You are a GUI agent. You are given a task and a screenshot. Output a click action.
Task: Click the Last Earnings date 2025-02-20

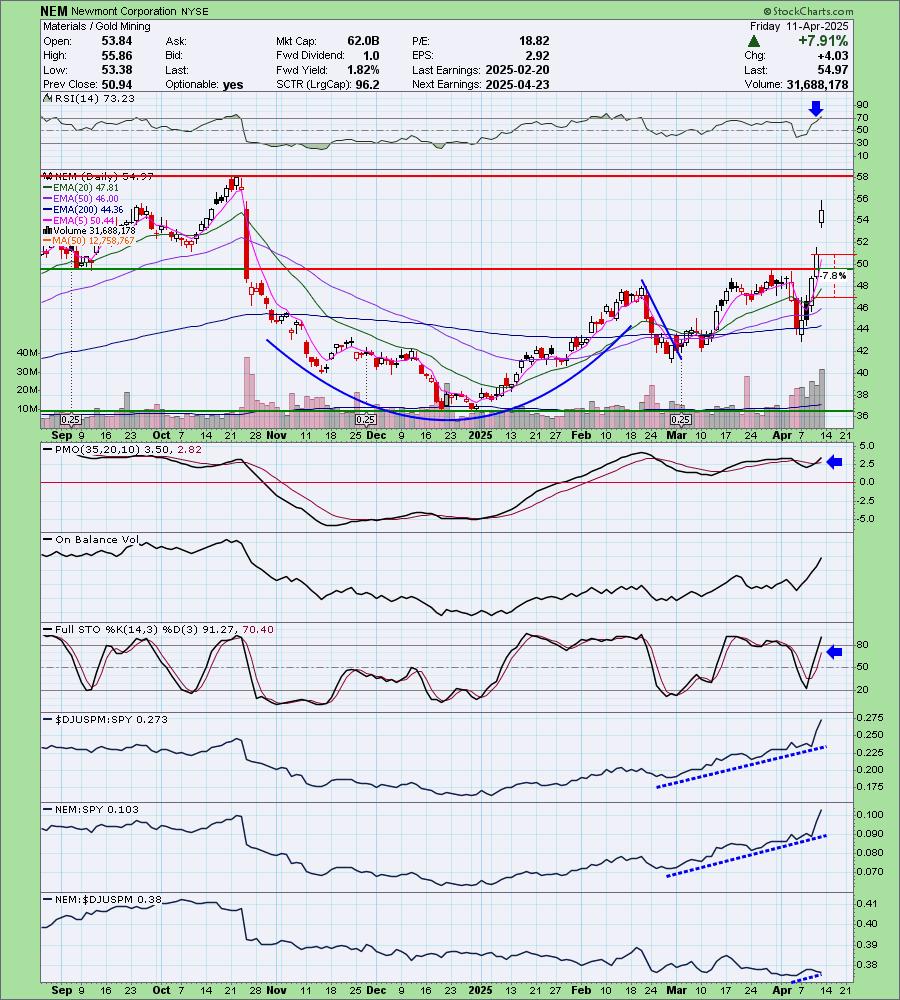pos(517,70)
